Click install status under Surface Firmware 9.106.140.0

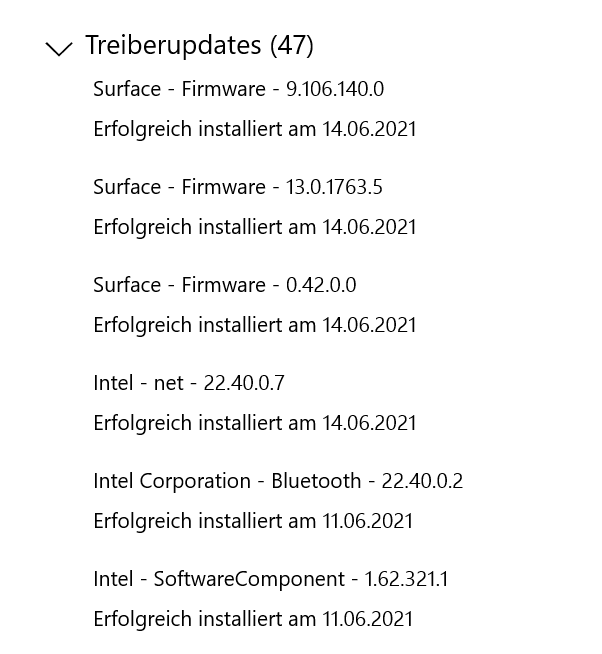click(x=254, y=129)
